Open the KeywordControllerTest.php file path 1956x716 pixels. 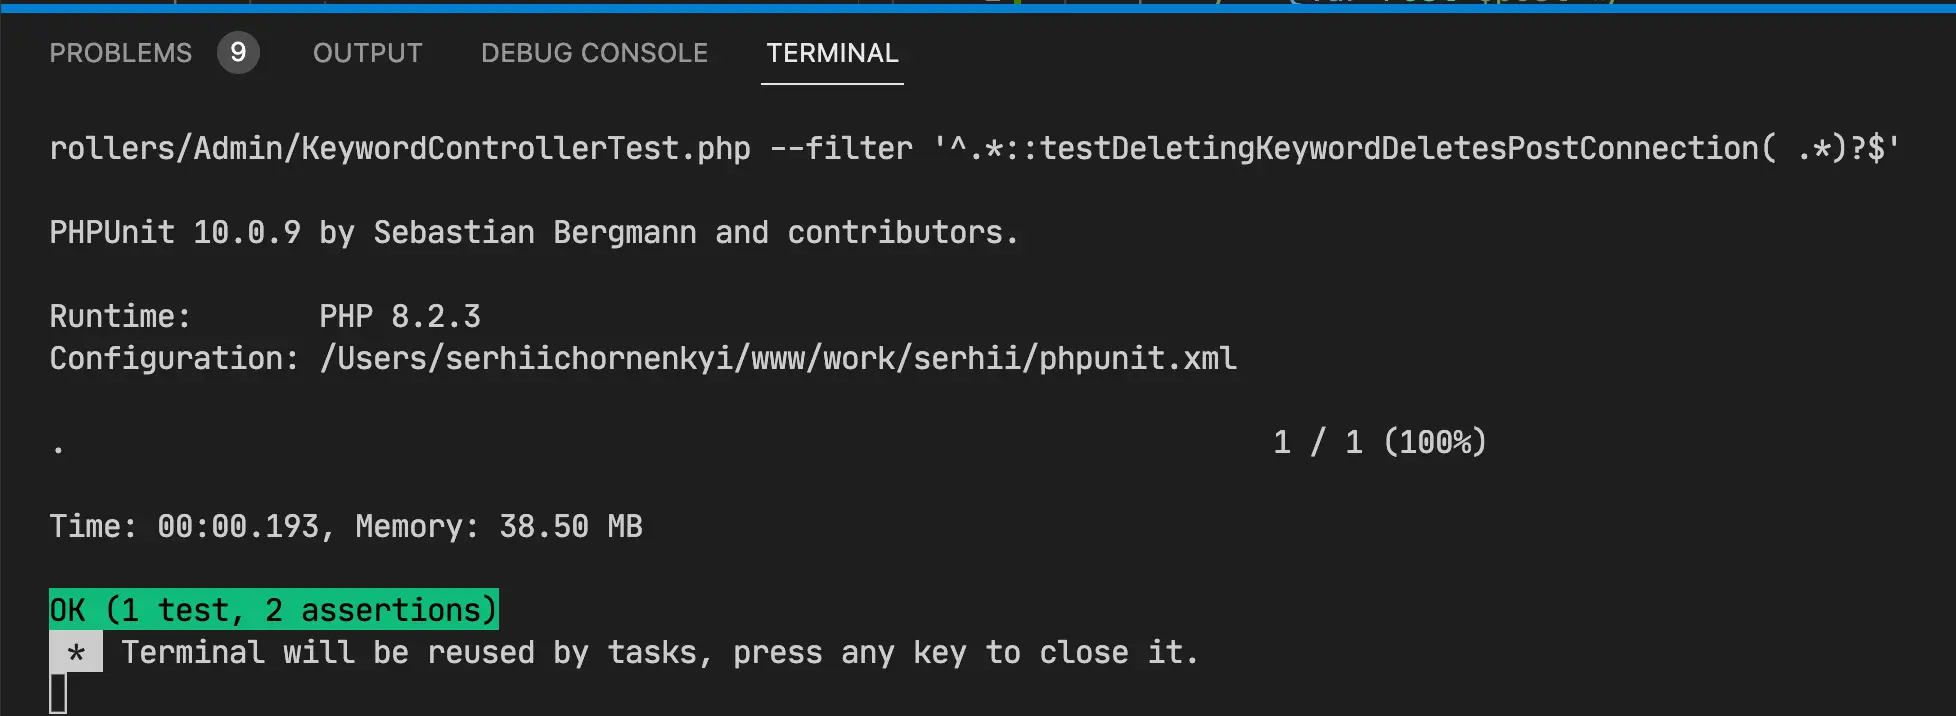tap(400, 149)
